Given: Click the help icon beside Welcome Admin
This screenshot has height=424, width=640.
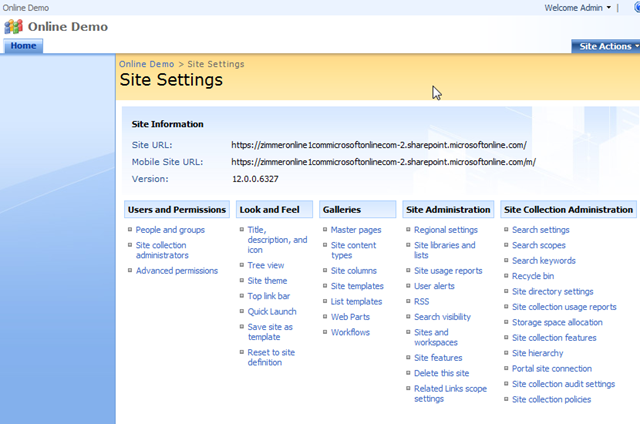Looking at the screenshot, I should [636, 8].
